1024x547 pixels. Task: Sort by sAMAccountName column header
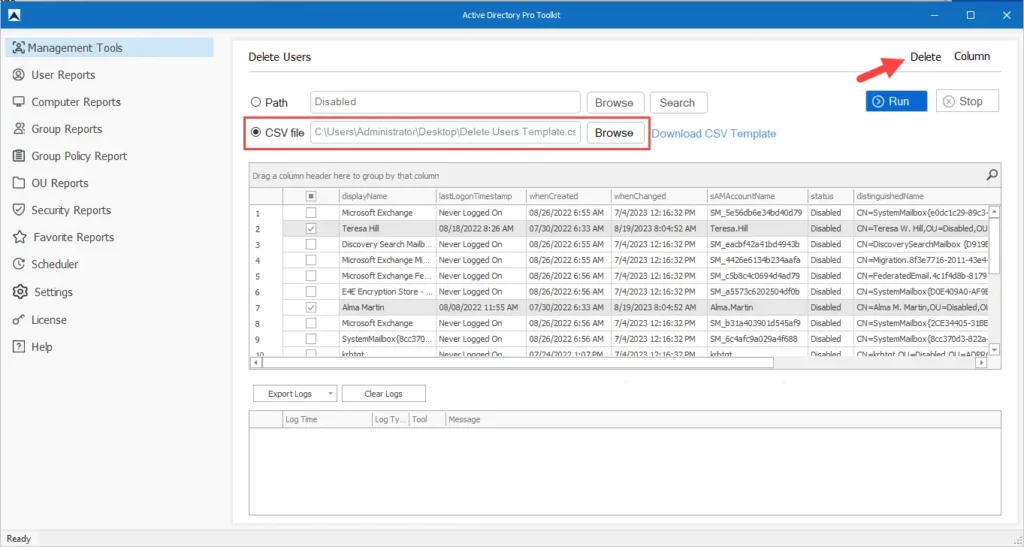(758, 196)
